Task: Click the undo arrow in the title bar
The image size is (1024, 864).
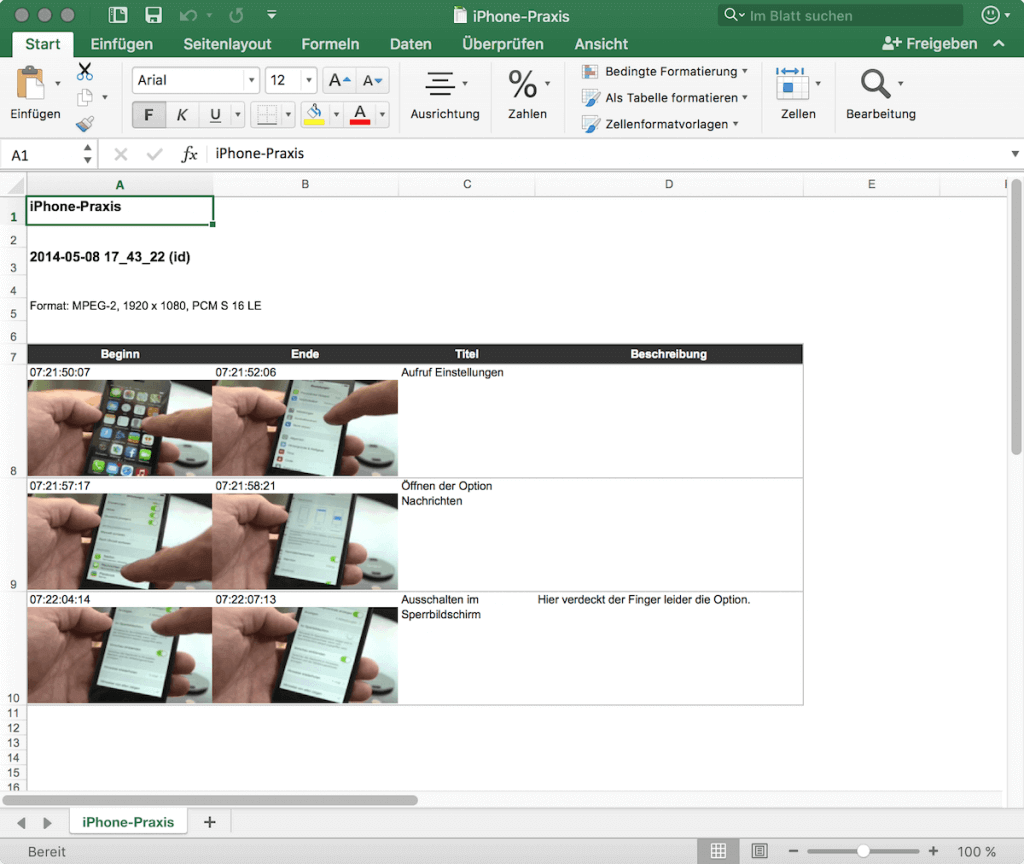Action: point(188,15)
